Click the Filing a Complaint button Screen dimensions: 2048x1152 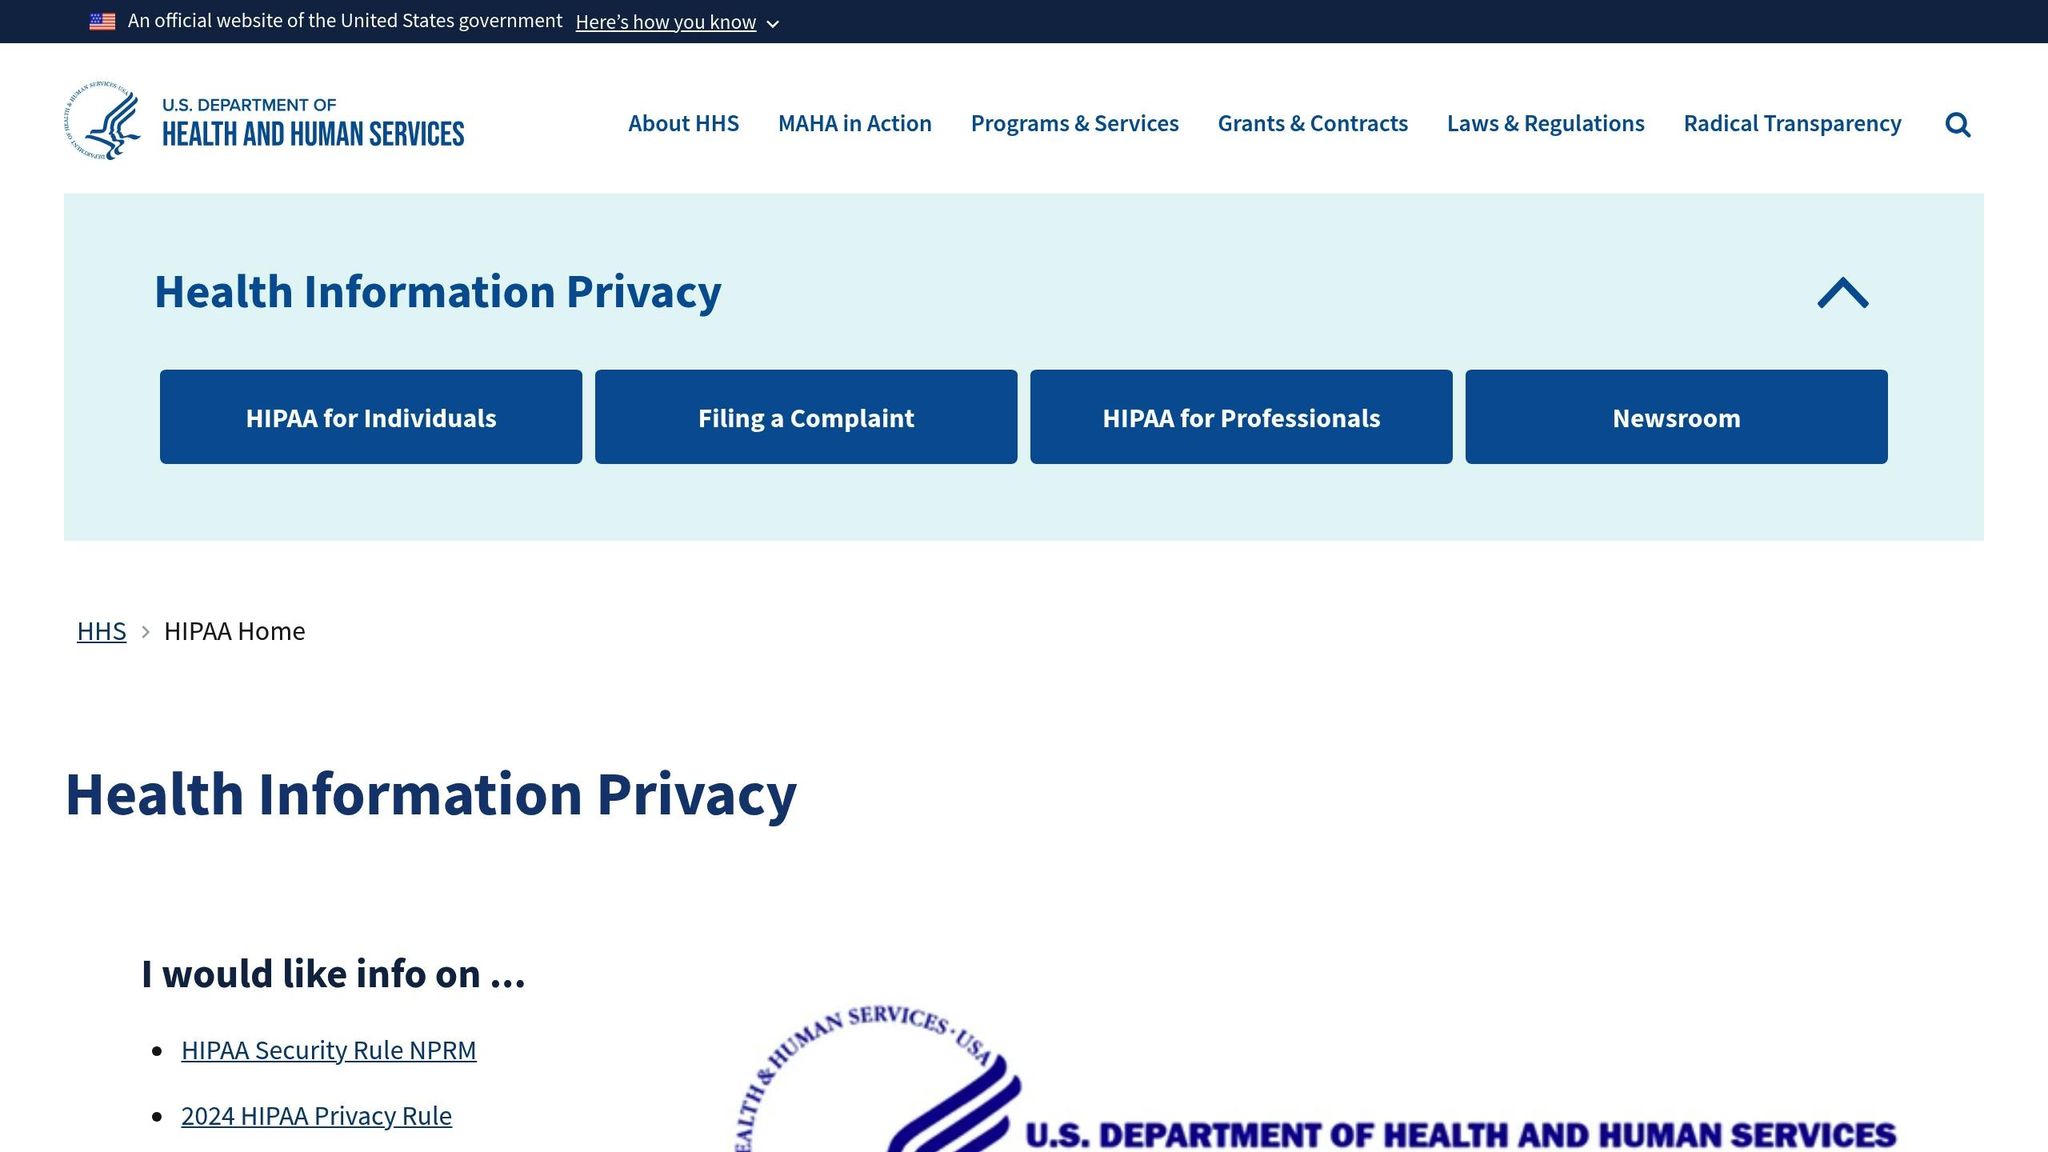point(806,417)
